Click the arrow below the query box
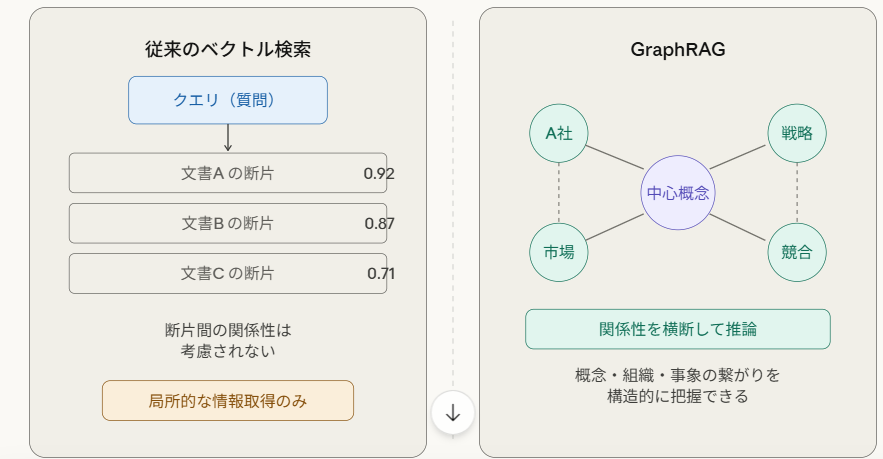883x459 pixels. click(x=228, y=138)
